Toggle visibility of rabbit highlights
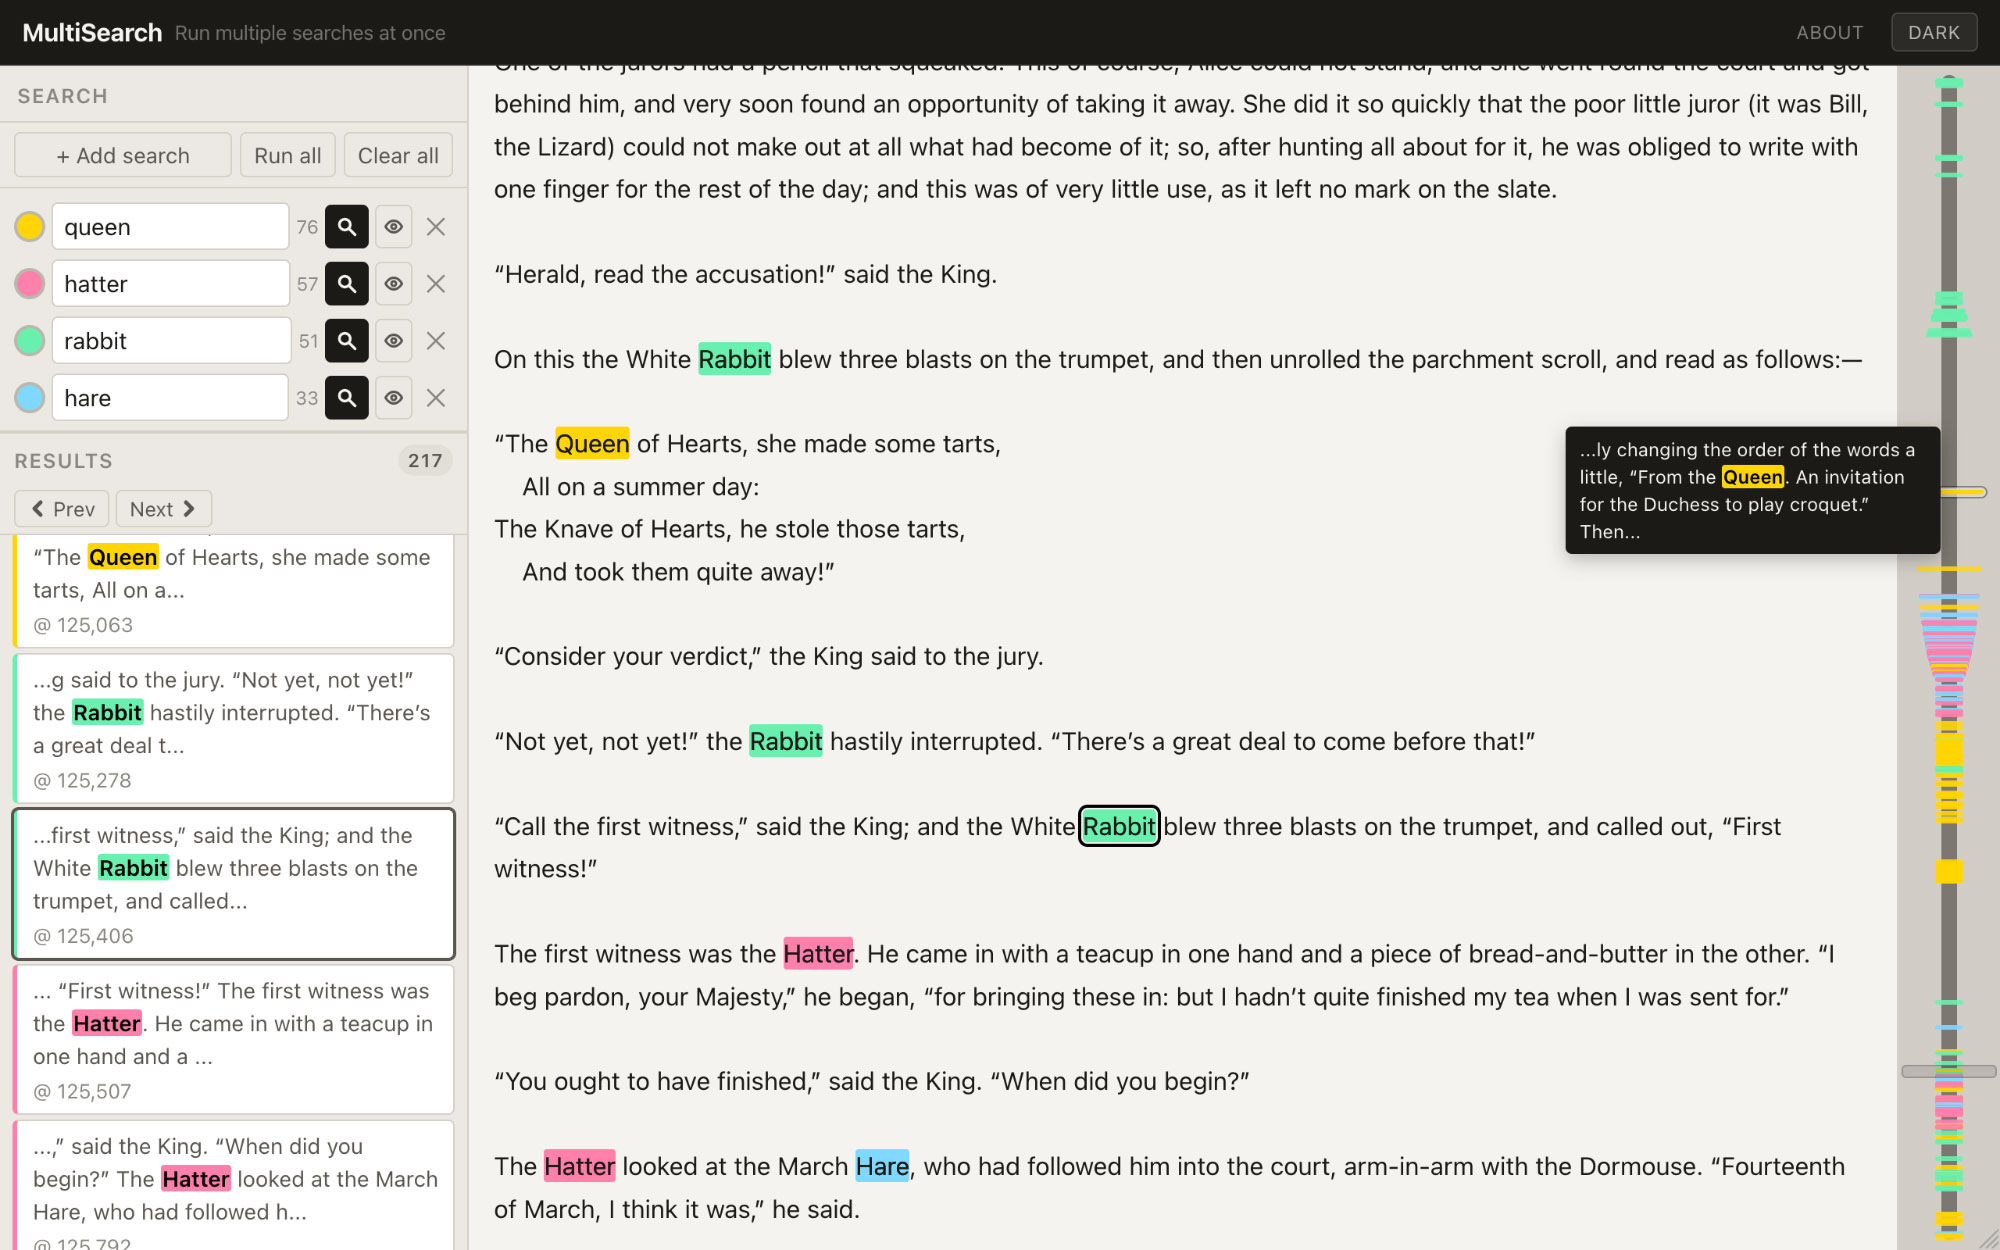The image size is (2000, 1250). (x=394, y=341)
